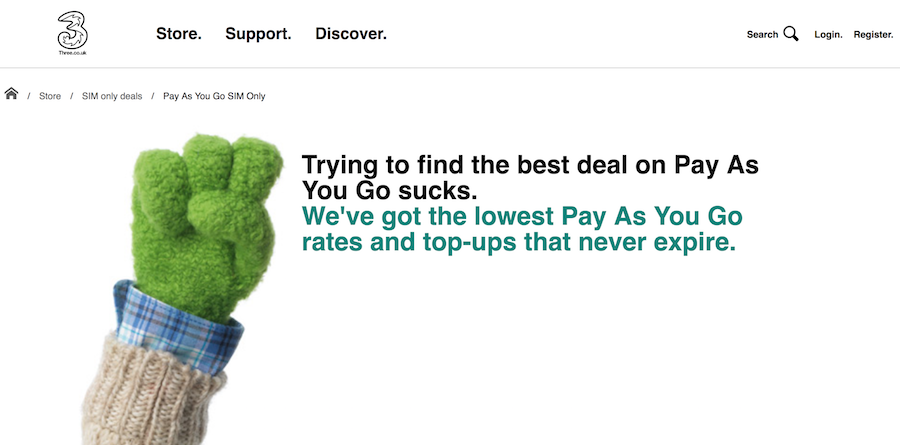900x445 pixels.
Task: Open the Store. navigation menu
Action: point(179,34)
